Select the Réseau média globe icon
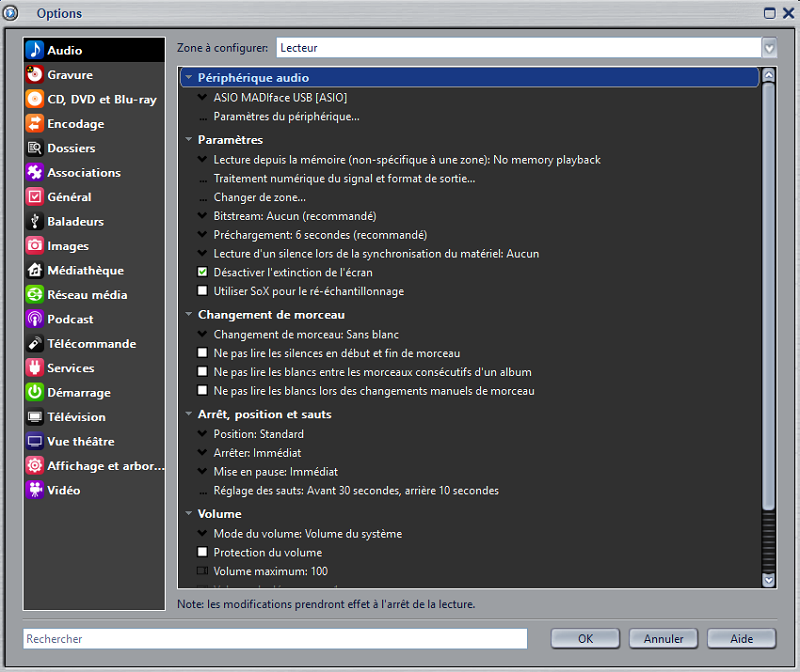 tap(35, 294)
